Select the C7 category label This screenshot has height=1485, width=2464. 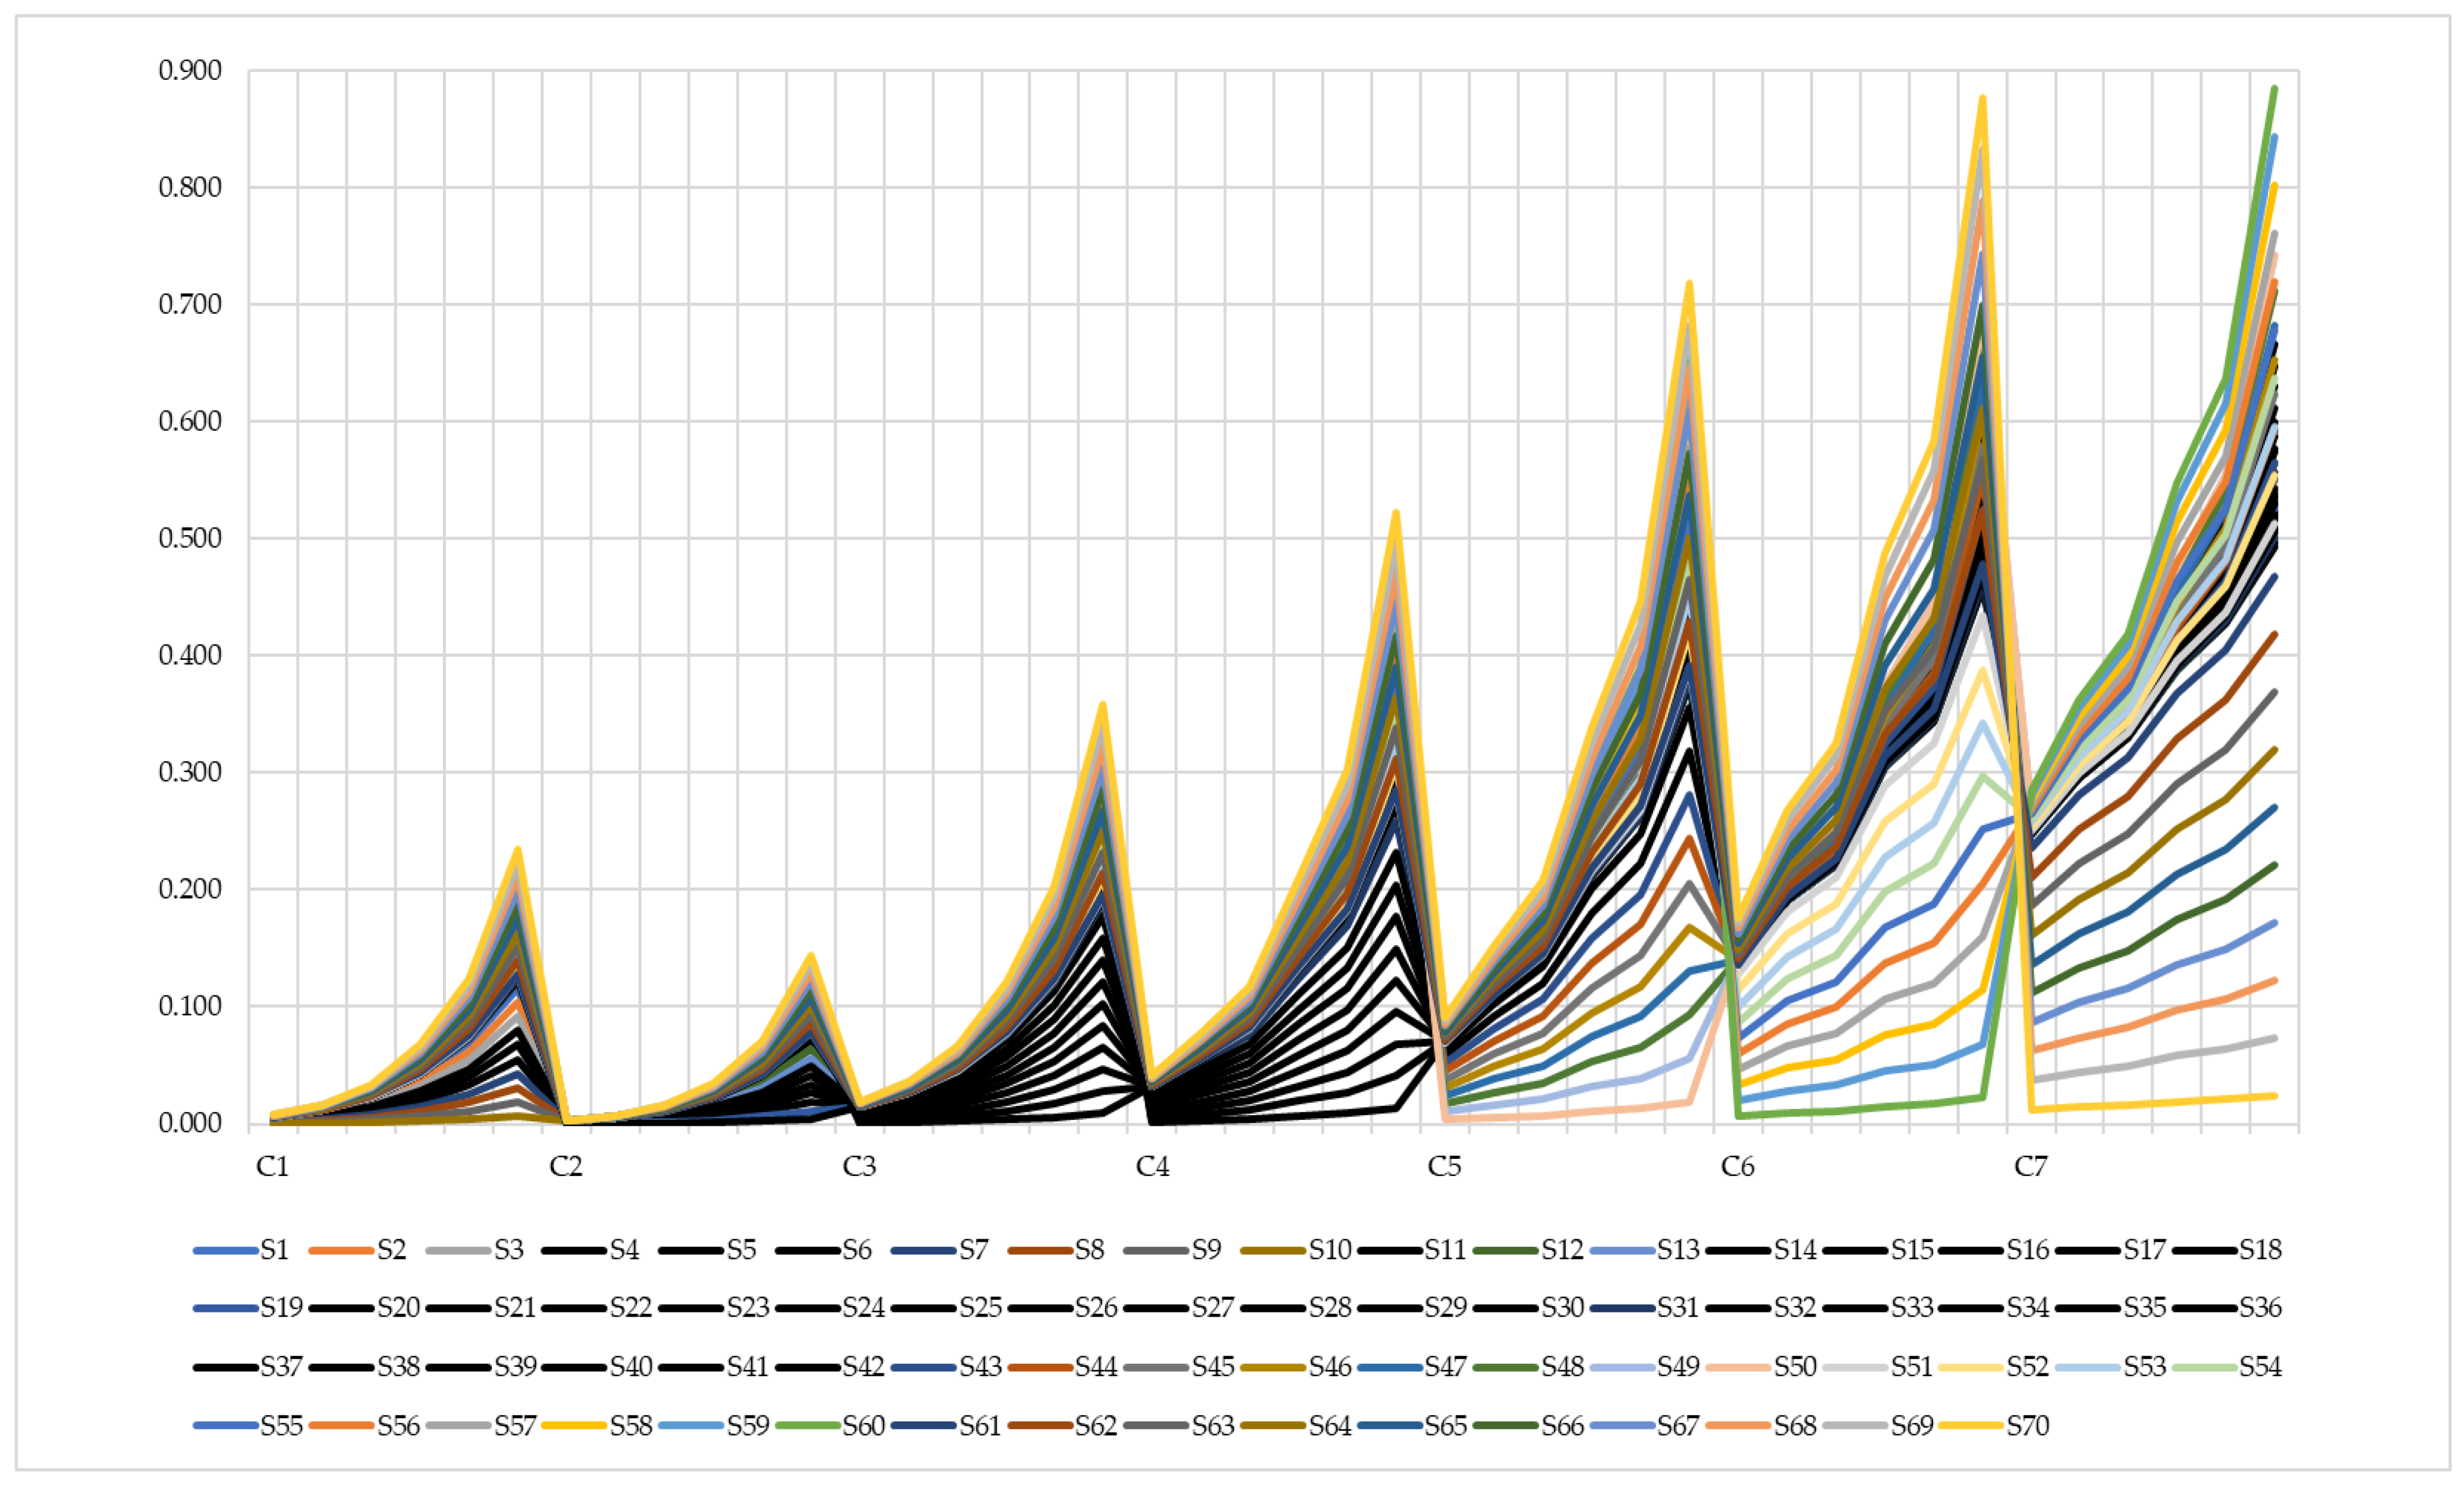pos(2030,1167)
